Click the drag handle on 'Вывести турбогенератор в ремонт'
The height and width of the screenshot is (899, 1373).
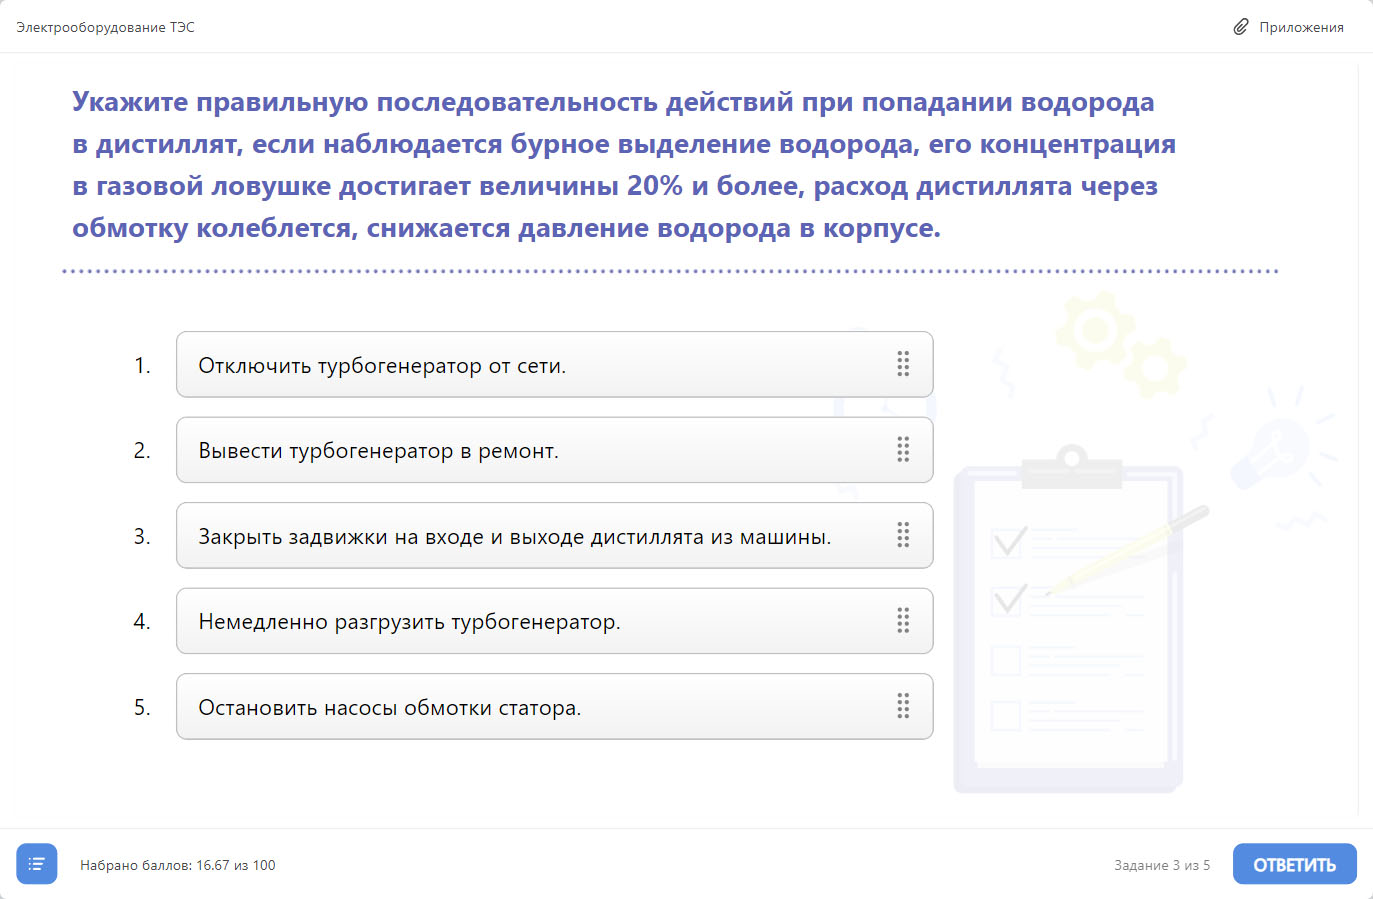[903, 450]
